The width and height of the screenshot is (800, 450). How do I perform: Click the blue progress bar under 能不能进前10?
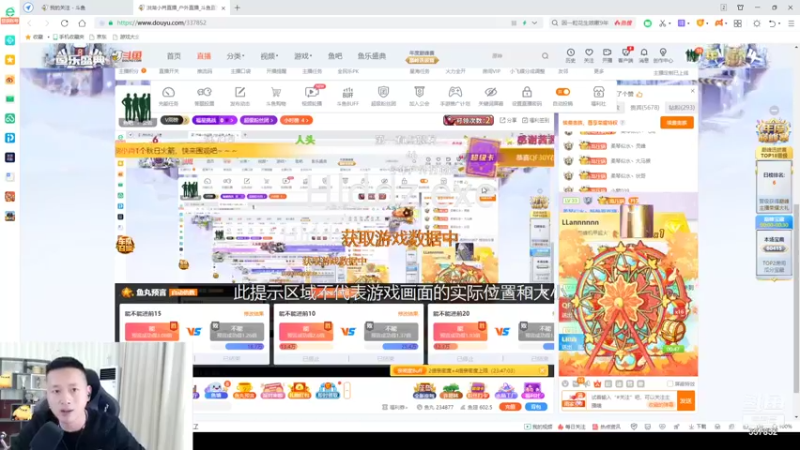tap(399, 346)
